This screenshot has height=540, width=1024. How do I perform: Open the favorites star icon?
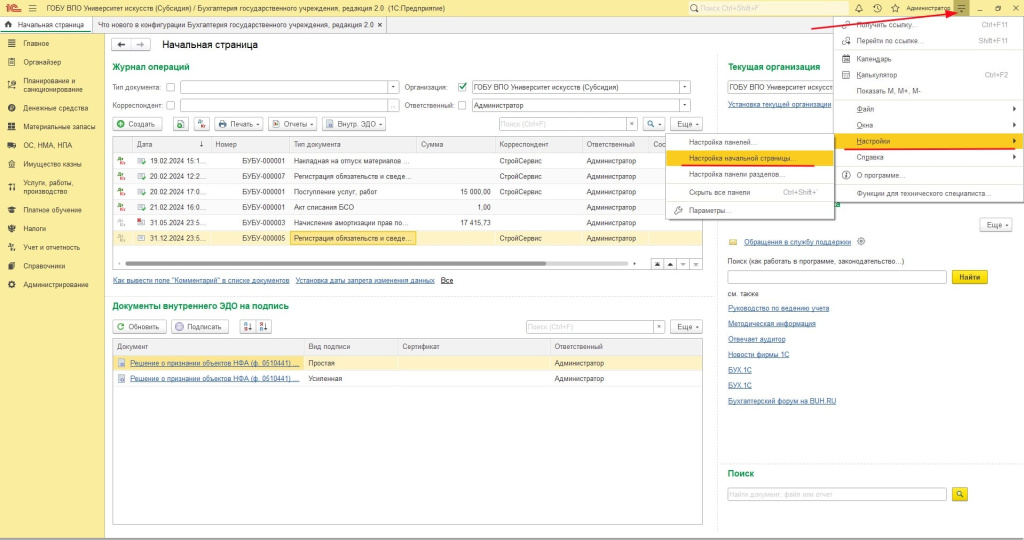click(895, 8)
